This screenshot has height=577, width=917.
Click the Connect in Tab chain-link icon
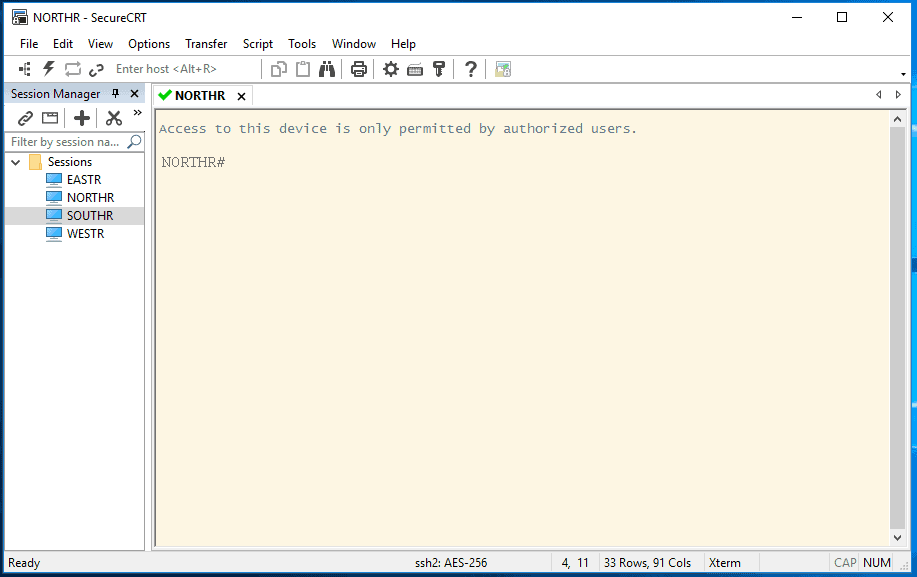click(x=96, y=70)
